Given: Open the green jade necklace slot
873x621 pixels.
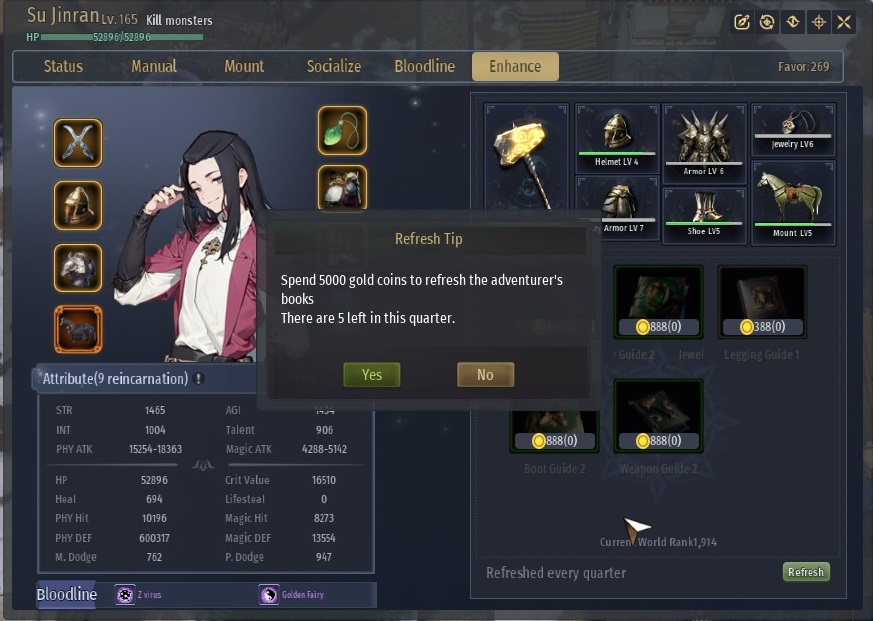Looking at the screenshot, I should pyautogui.click(x=342, y=130).
